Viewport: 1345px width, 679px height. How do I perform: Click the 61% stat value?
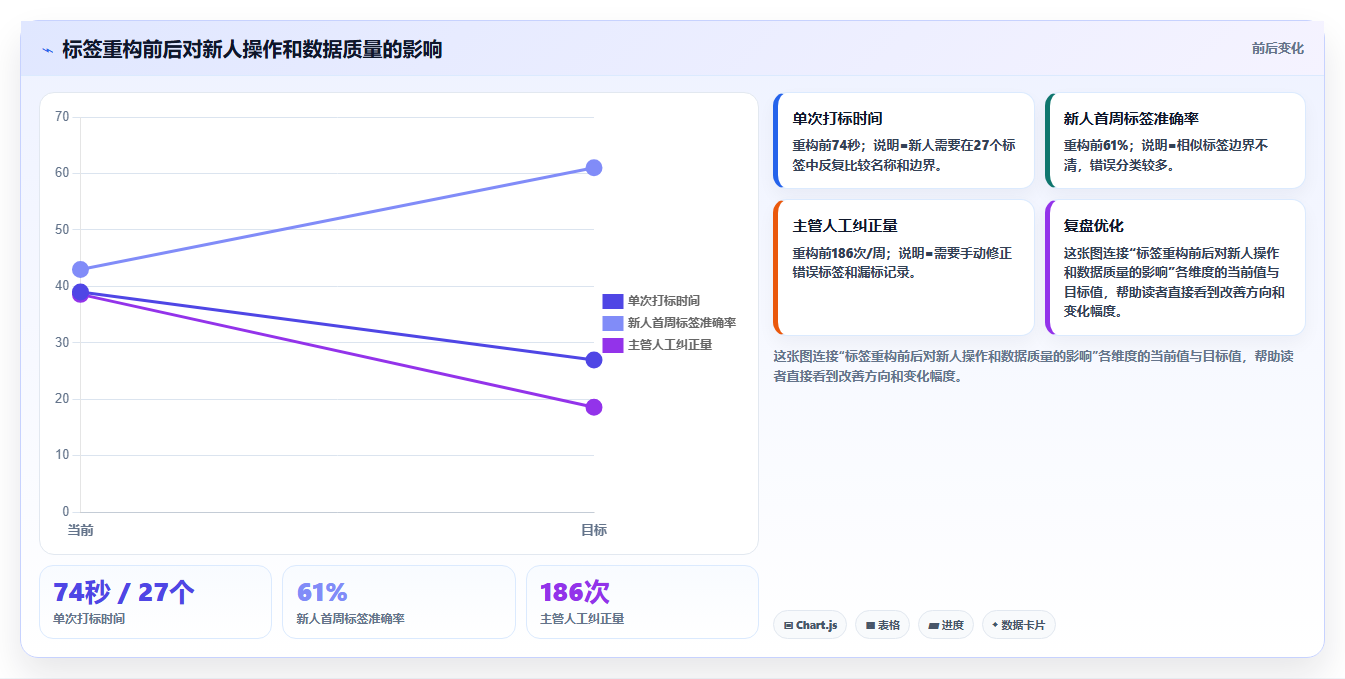(x=322, y=592)
